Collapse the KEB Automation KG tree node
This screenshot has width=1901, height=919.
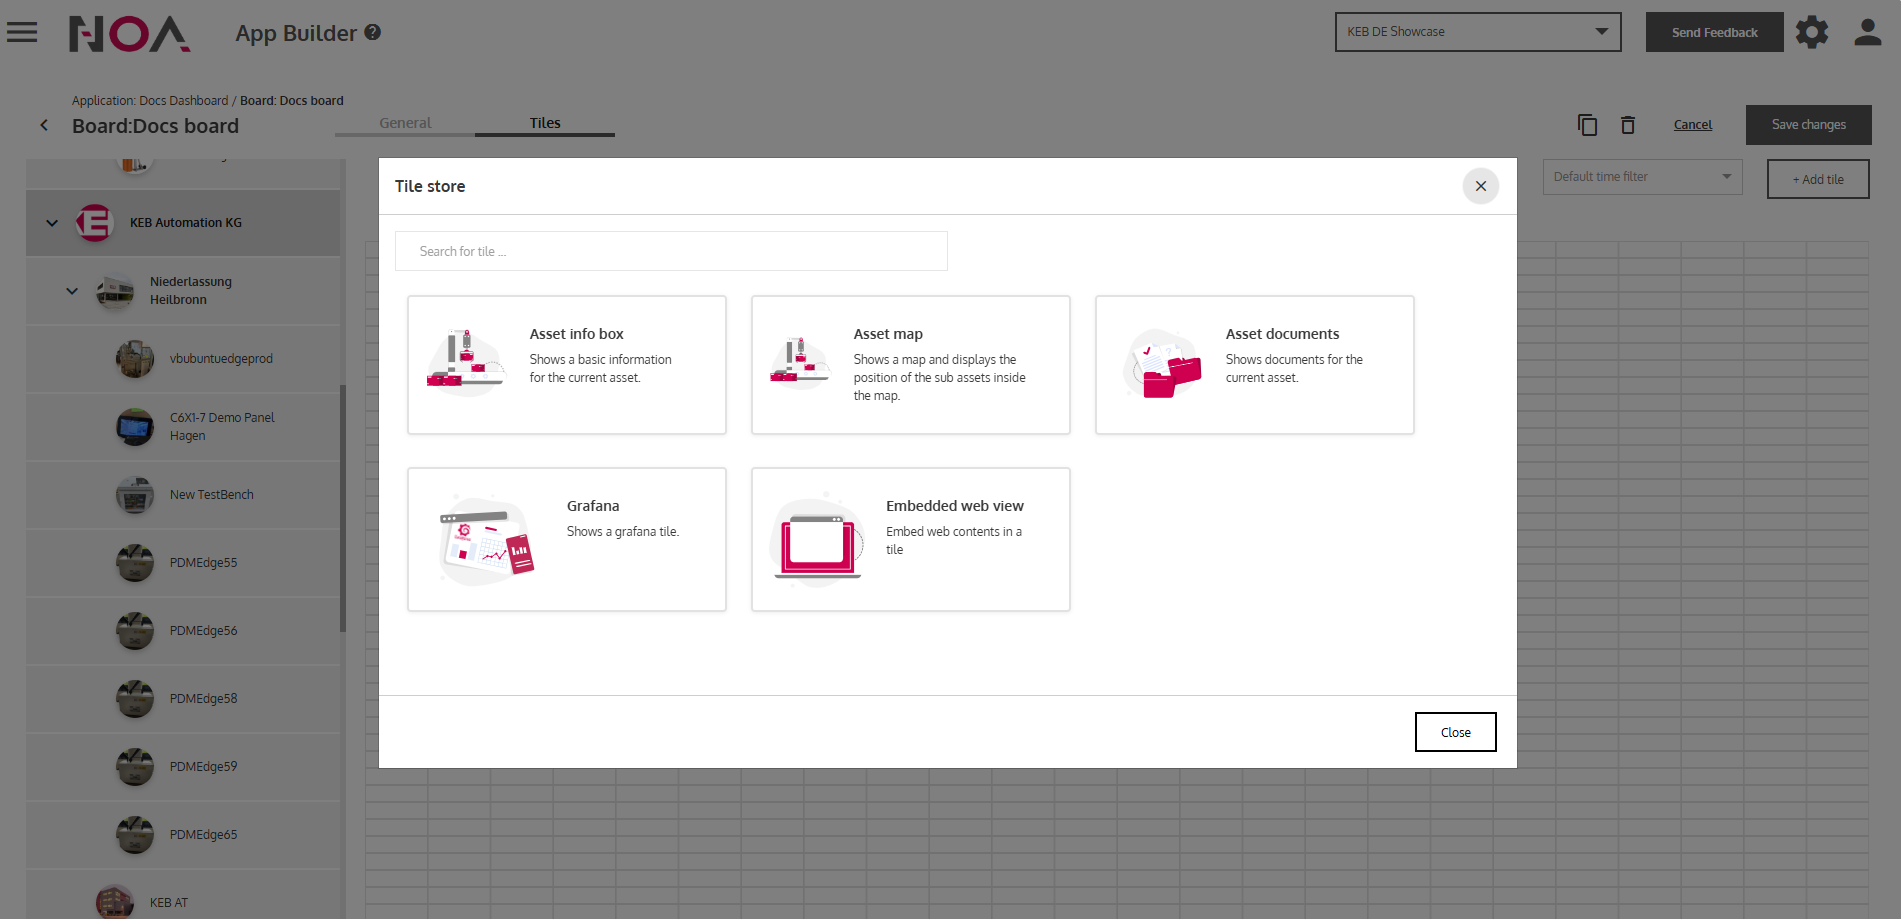tap(52, 223)
